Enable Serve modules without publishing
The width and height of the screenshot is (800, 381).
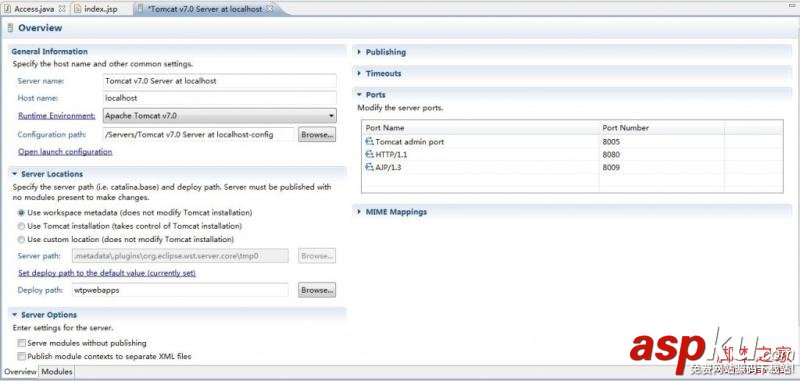pyautogui.click(x=21, y=343)
